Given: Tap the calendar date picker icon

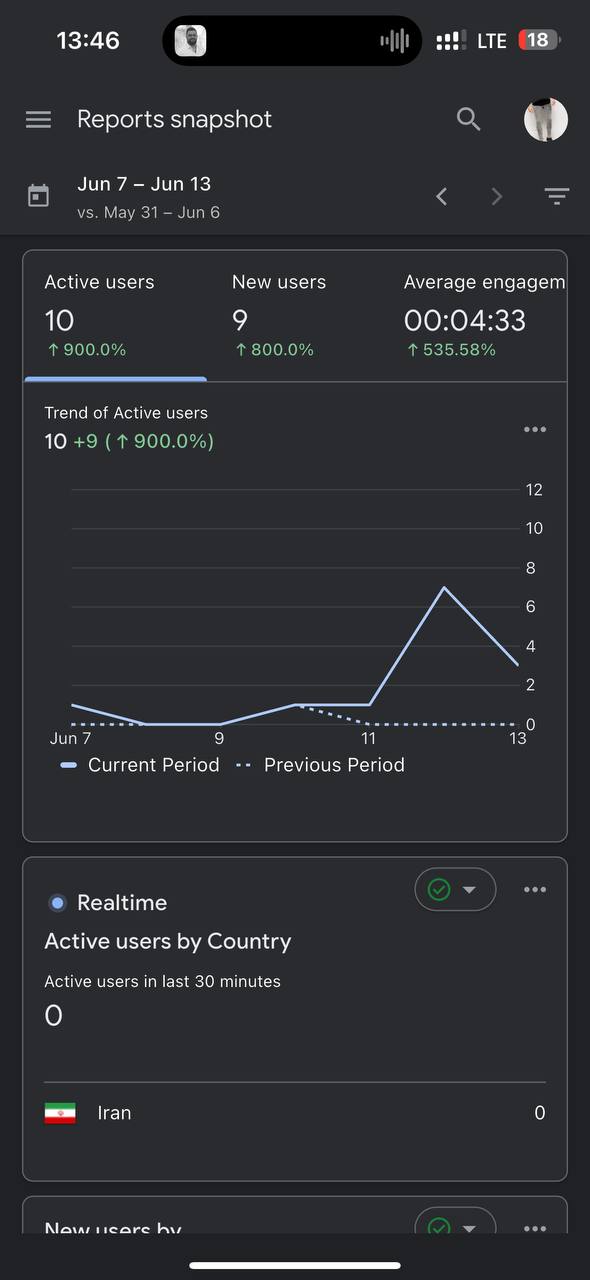Looking at the screenshot, I should pyautogui.click(x=38, y=196).
